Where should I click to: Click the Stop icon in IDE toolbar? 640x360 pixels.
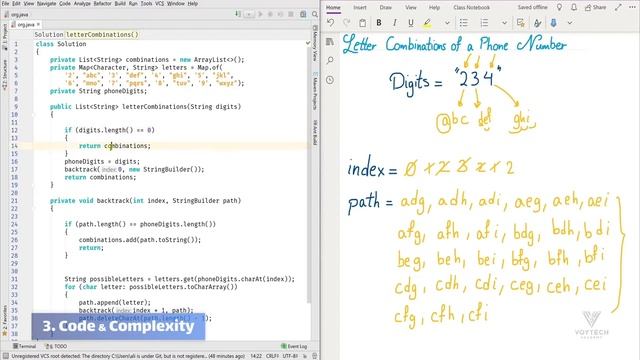[x=291, y=14]
